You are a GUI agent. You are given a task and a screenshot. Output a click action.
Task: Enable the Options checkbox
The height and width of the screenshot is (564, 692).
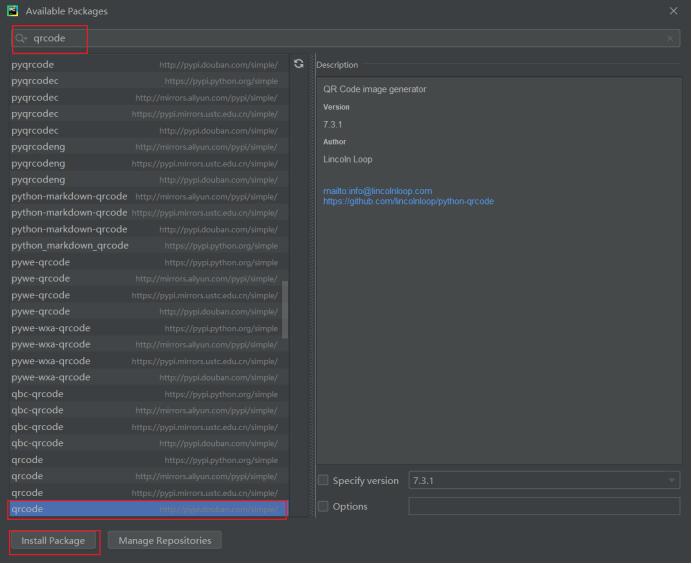(323, 506)
